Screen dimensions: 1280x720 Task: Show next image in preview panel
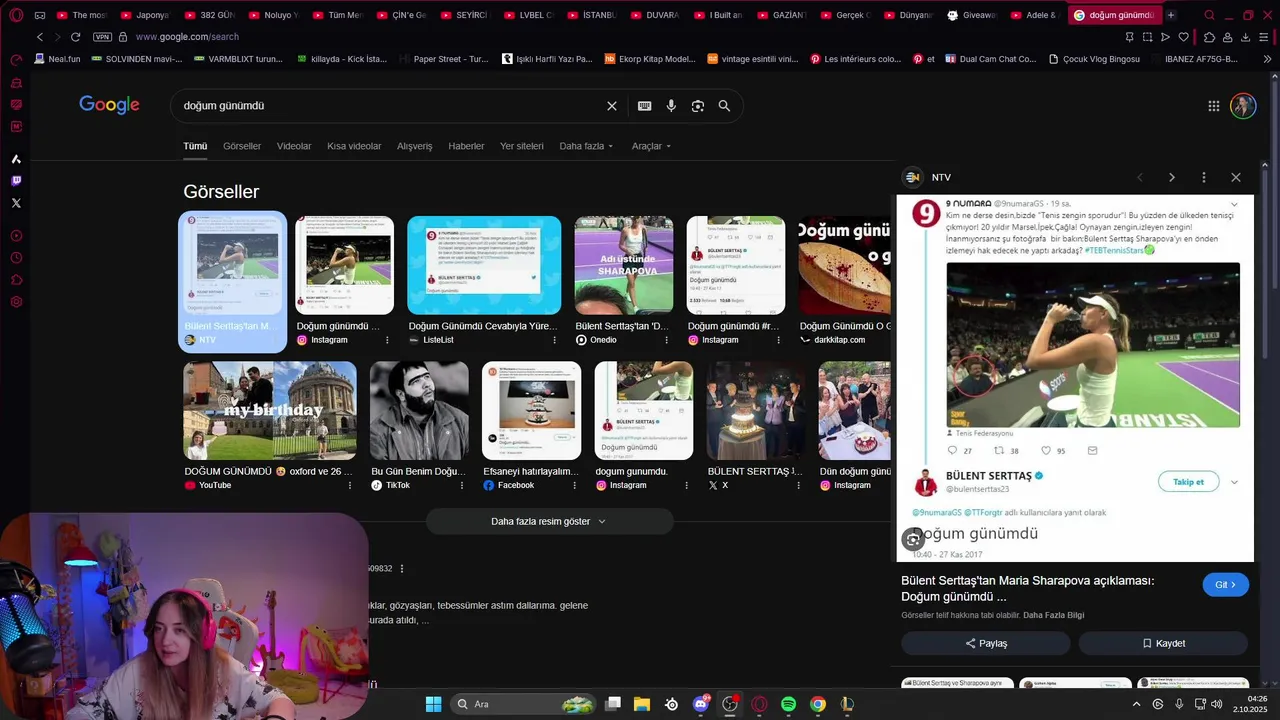(x=1172, y=177)
